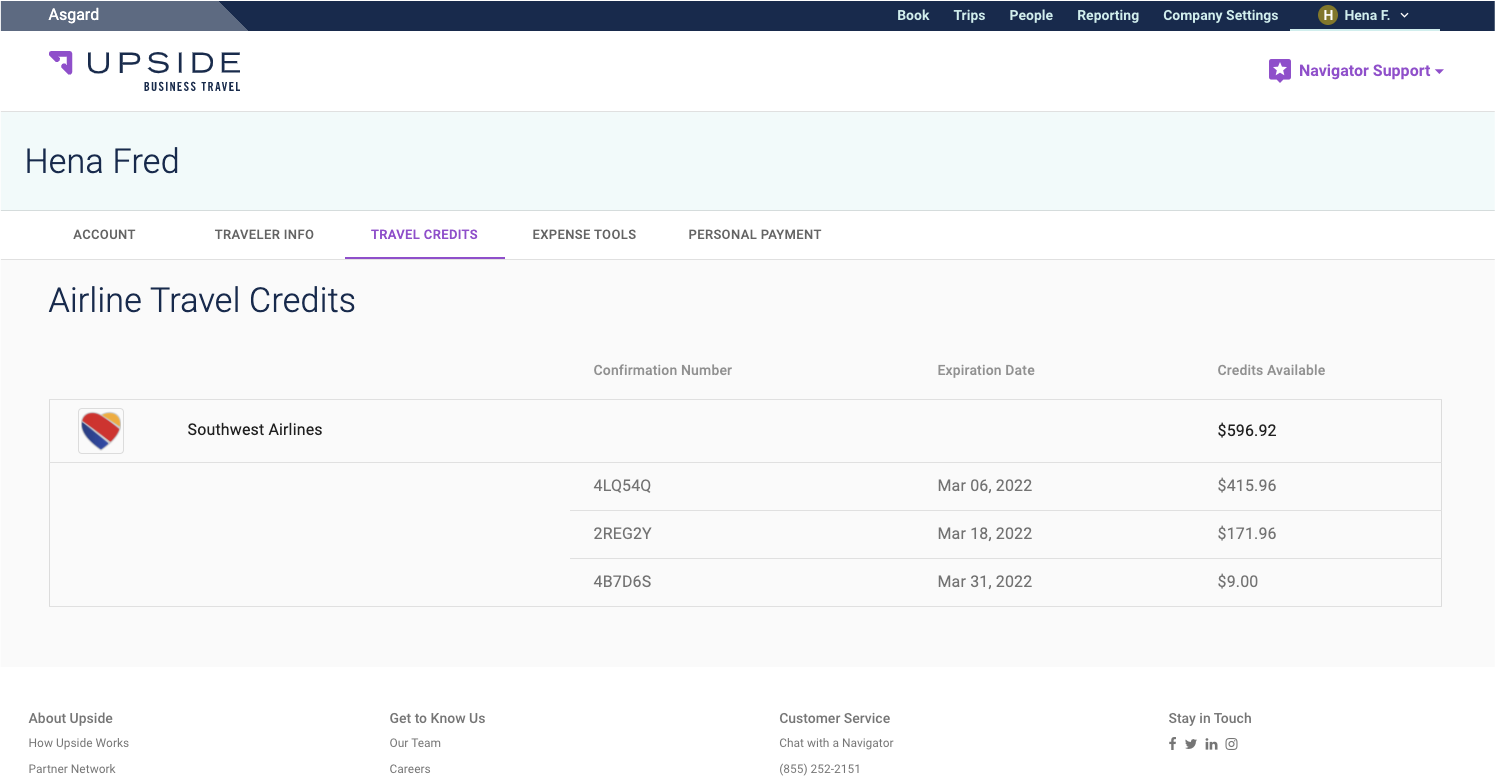
Task: Click the Navigator Support star icon
Action: point(1279,71)
